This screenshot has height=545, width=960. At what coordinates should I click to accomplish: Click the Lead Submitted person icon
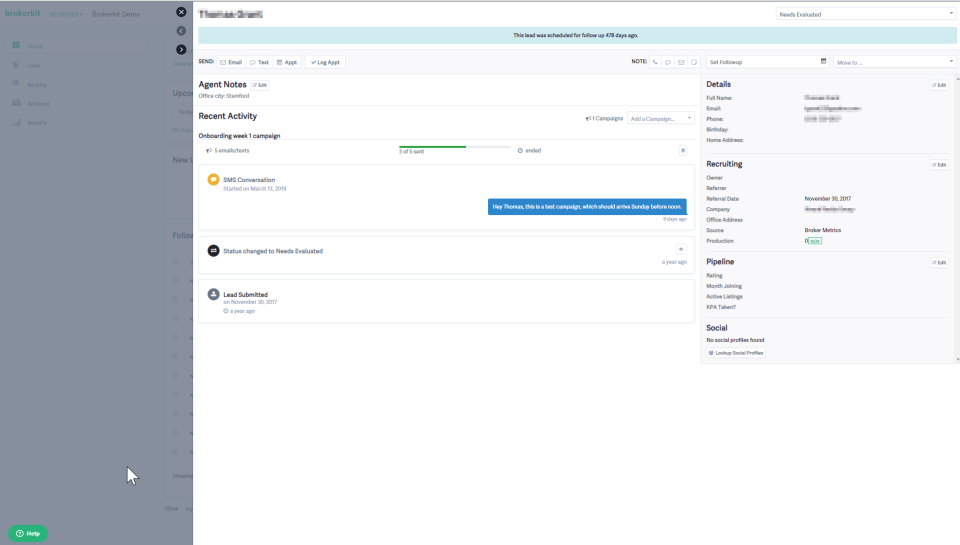[213, 294]
